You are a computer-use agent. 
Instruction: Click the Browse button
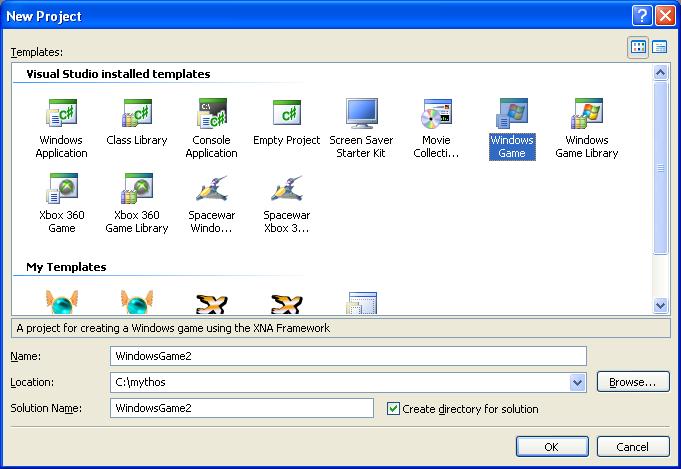[633, 382]
